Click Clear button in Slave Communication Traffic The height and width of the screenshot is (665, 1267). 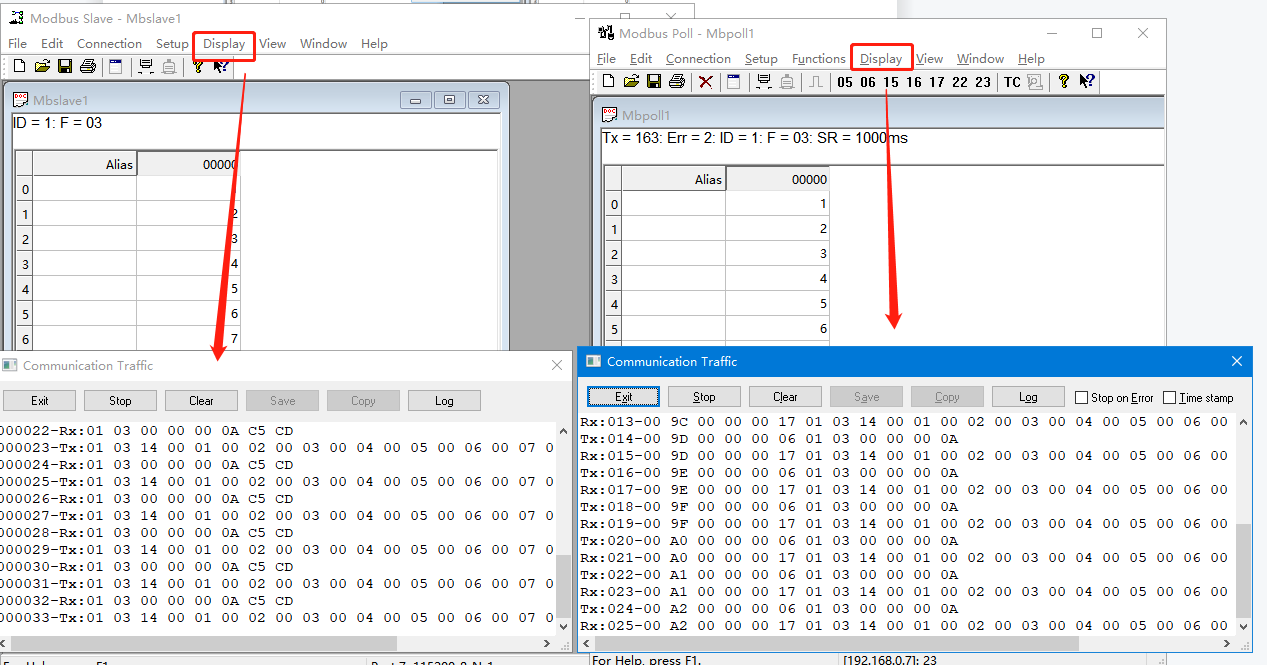[201, 401]
